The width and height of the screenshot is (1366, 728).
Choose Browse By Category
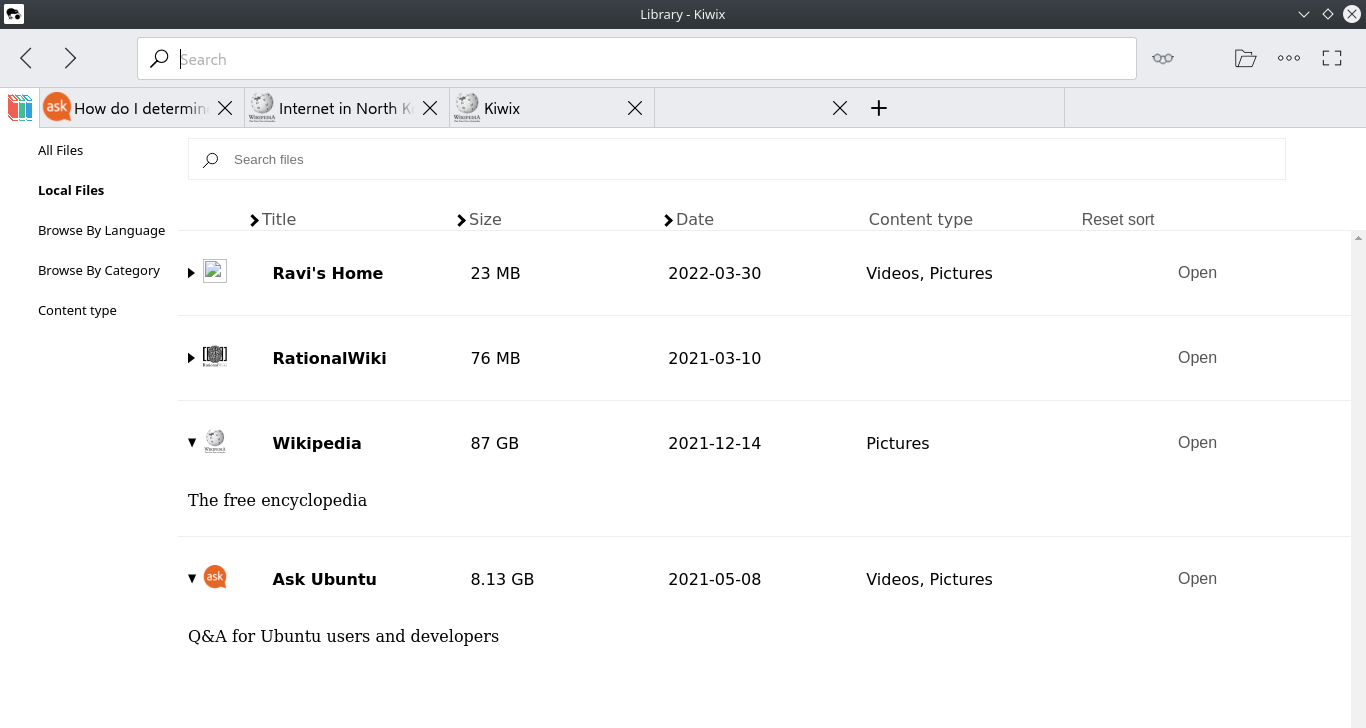pyautogui.click(x=99, y=270)
